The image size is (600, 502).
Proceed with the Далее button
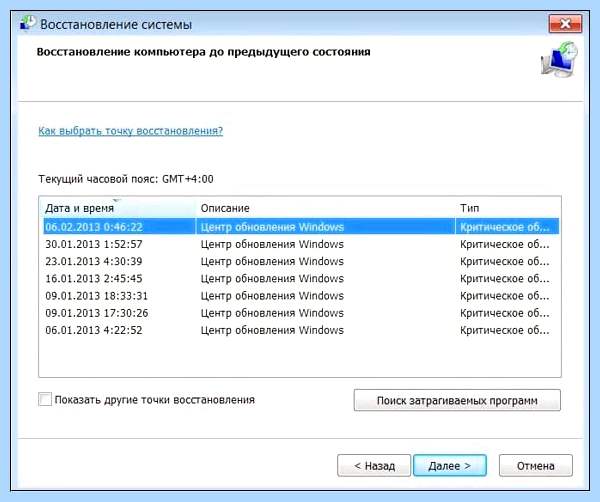(x=450, y=465)
